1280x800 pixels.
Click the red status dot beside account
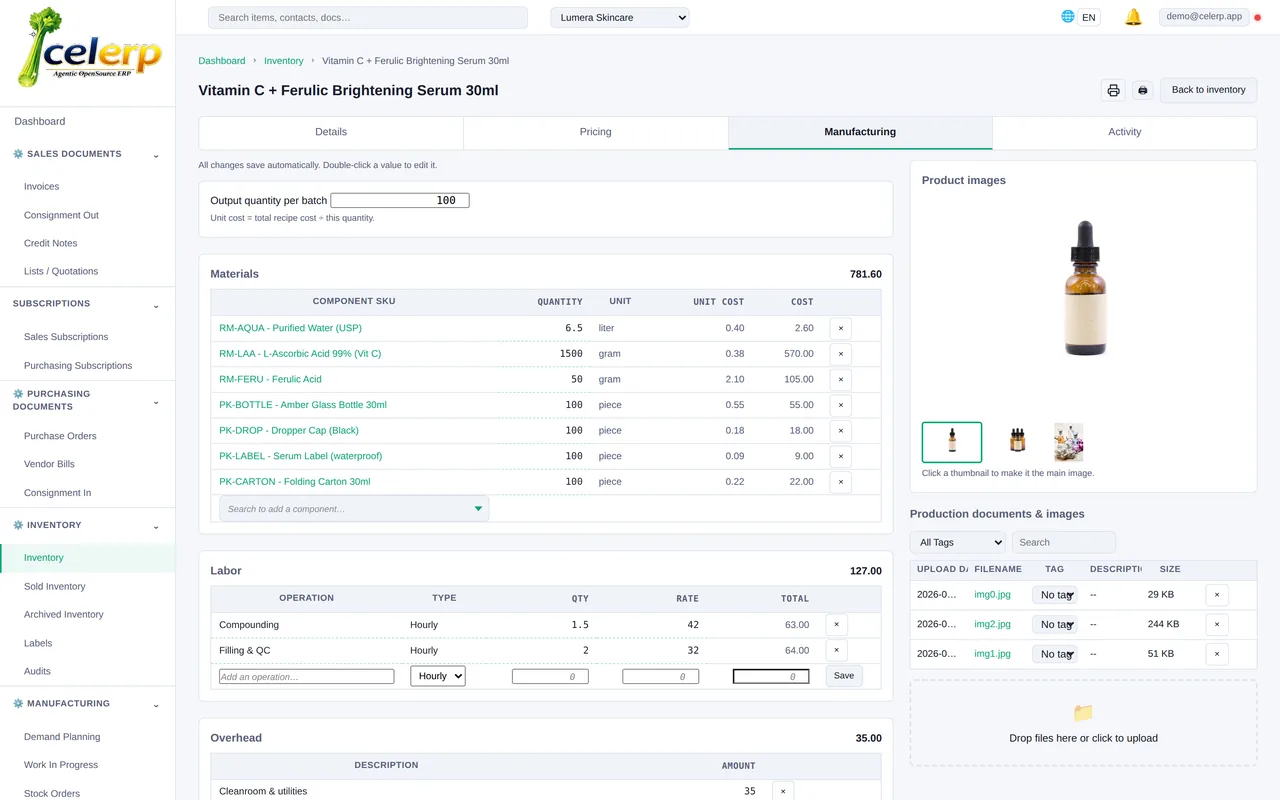click(1258, 18)
